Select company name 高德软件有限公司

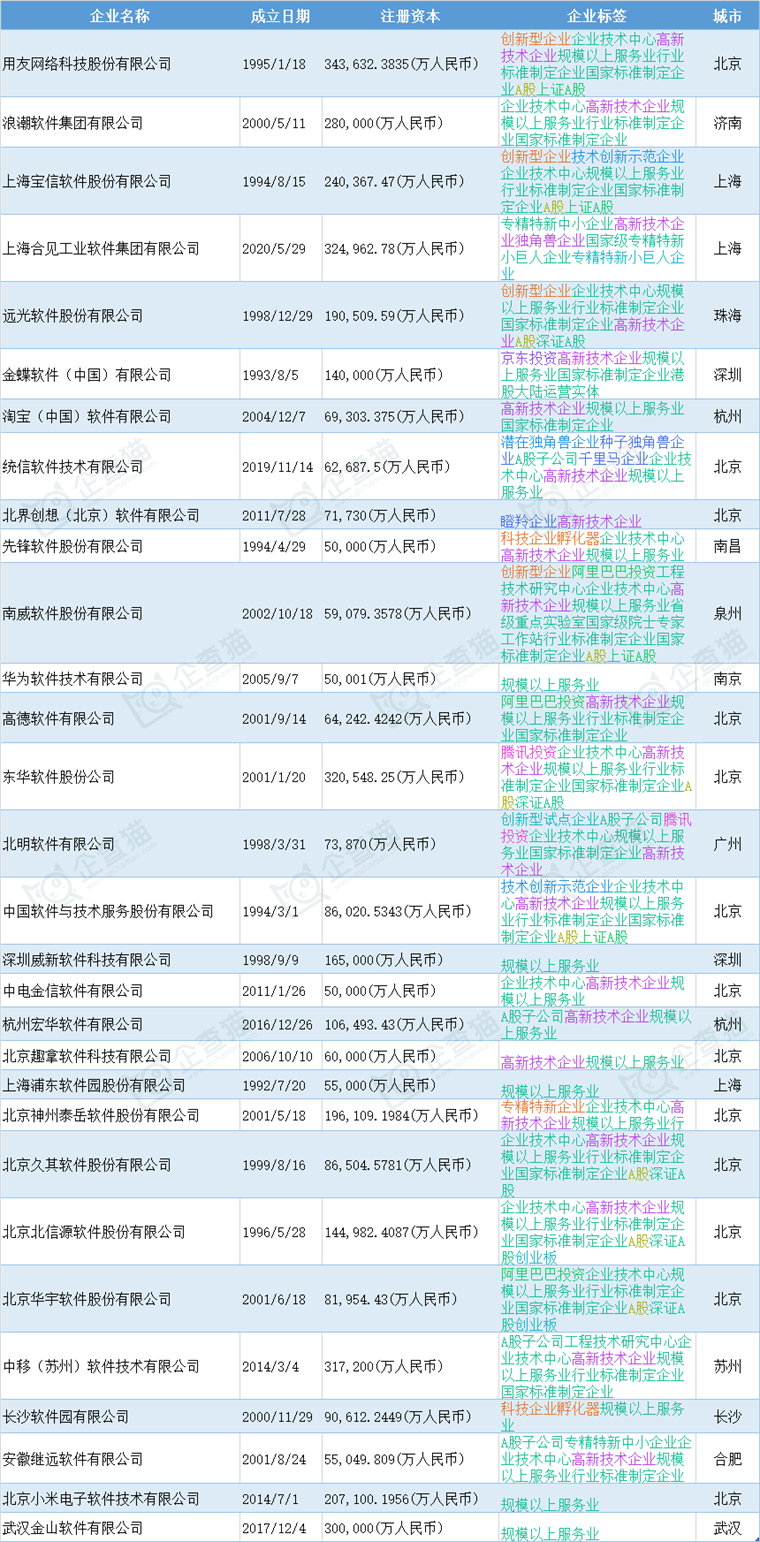(59, 718)
